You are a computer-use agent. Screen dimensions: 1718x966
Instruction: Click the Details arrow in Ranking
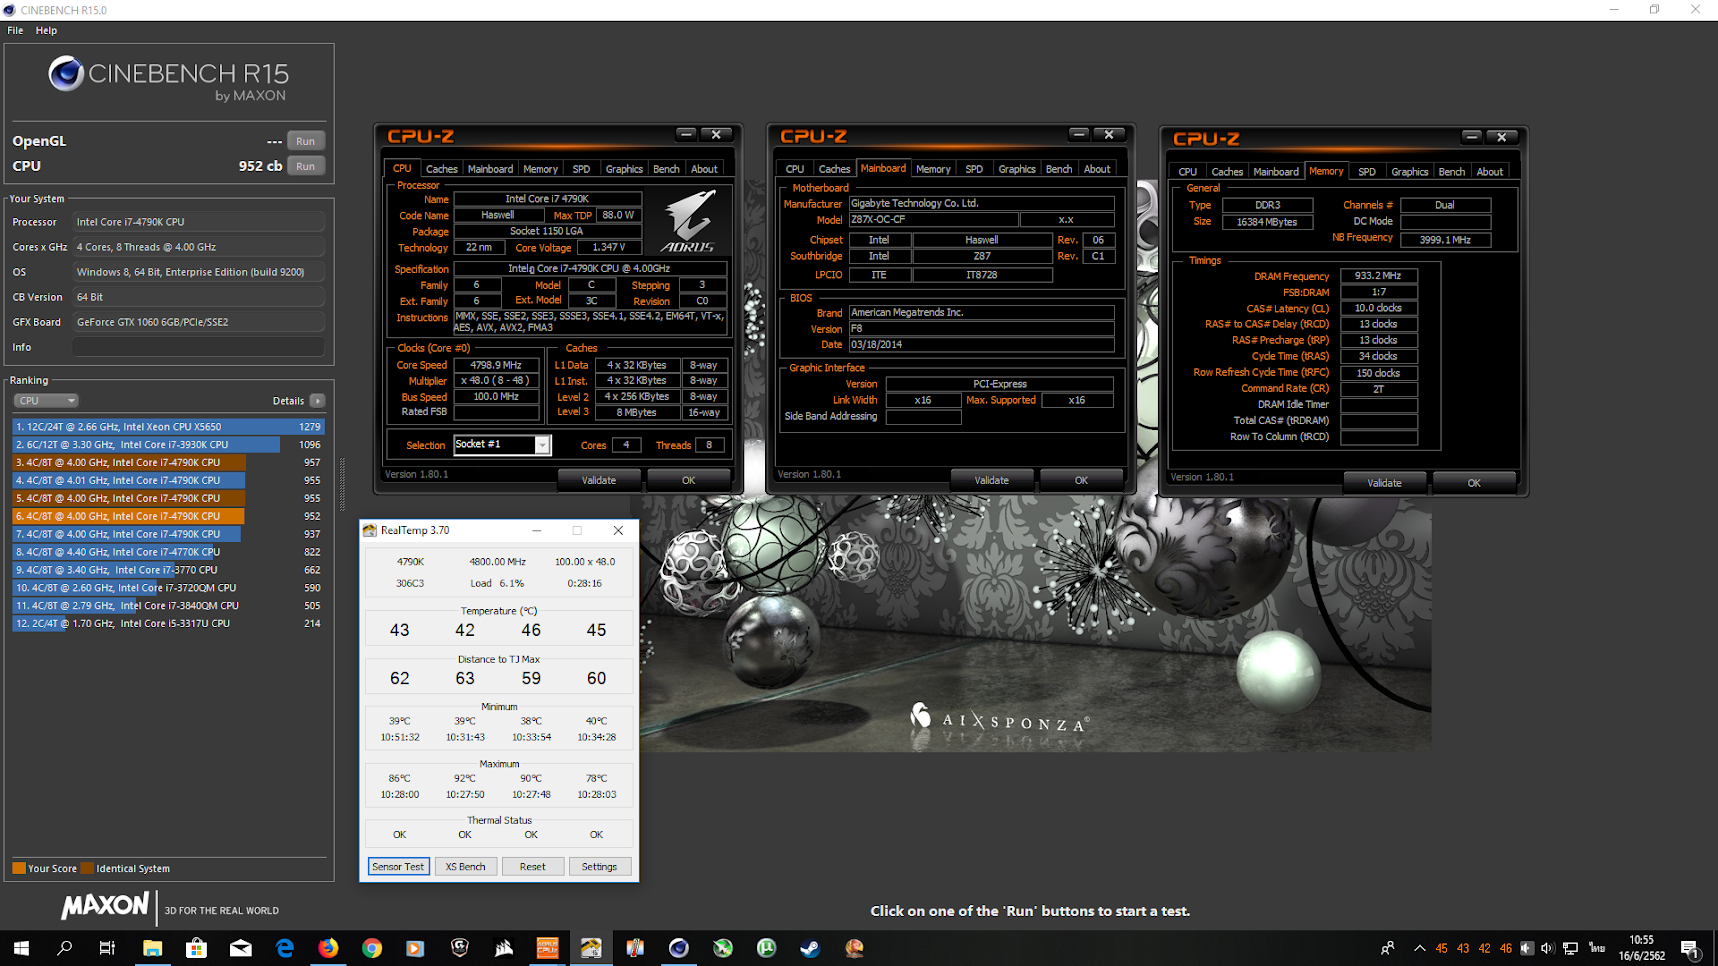pyautogui.click(x=317, y=400)
